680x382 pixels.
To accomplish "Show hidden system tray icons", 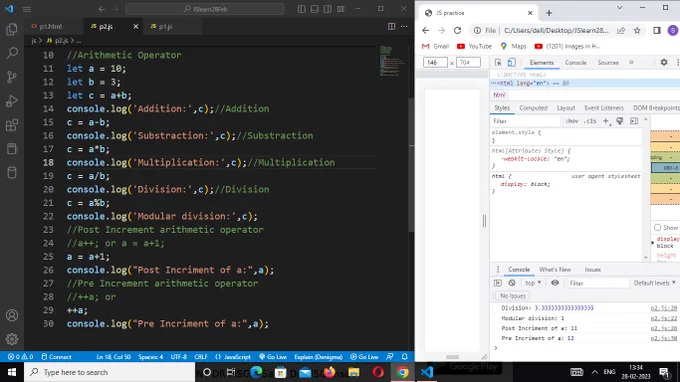I will 595,372.
